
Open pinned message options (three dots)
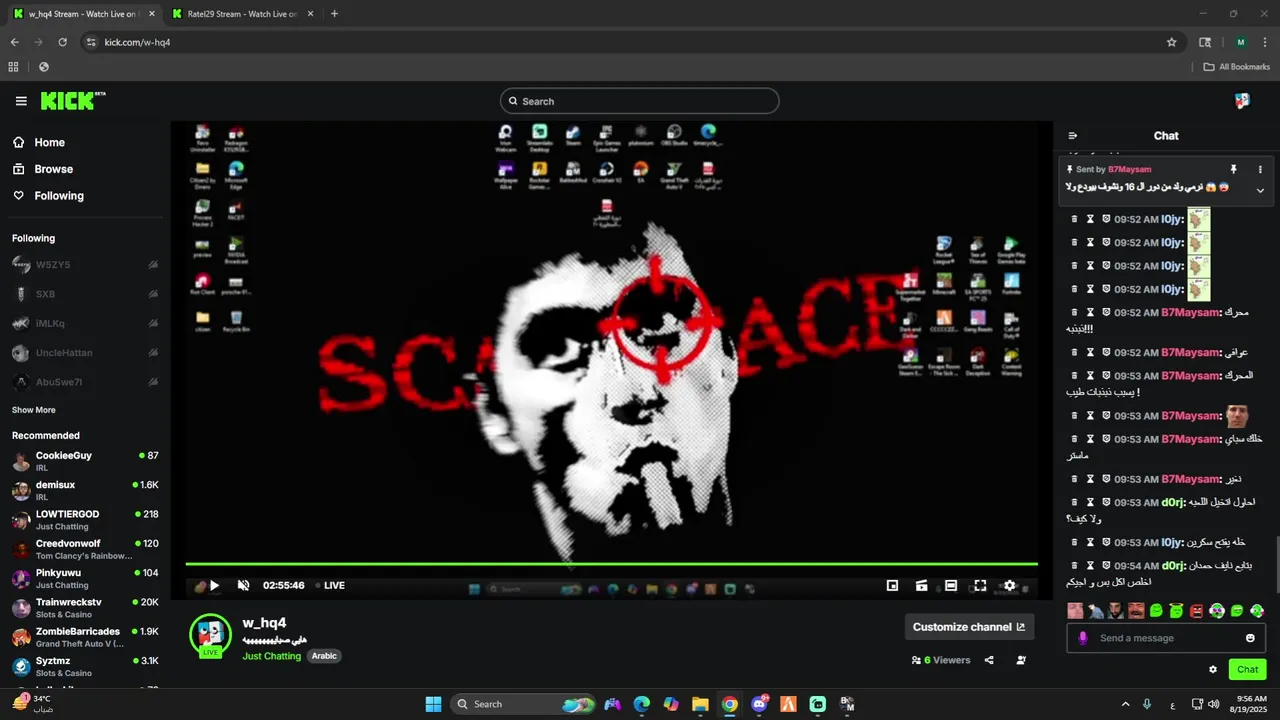click(1260, 170)
